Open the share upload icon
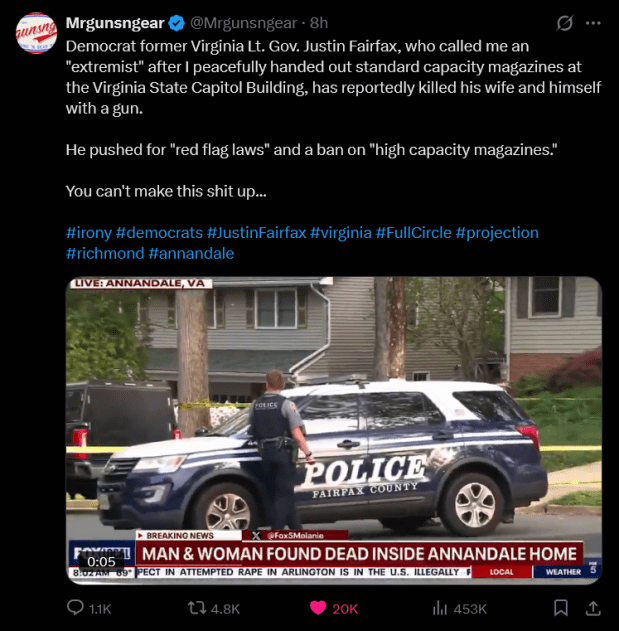Screen dimensions: 619x631 [593, 608]
